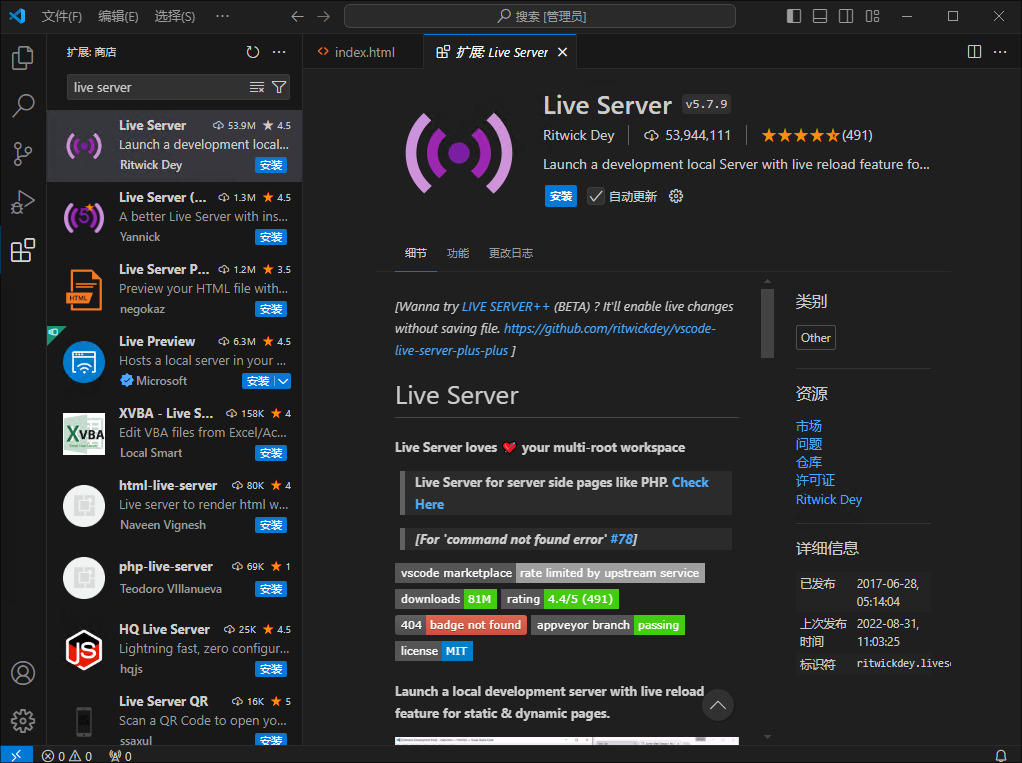Expand the install dropdown on Live Preview

[281, 381]
